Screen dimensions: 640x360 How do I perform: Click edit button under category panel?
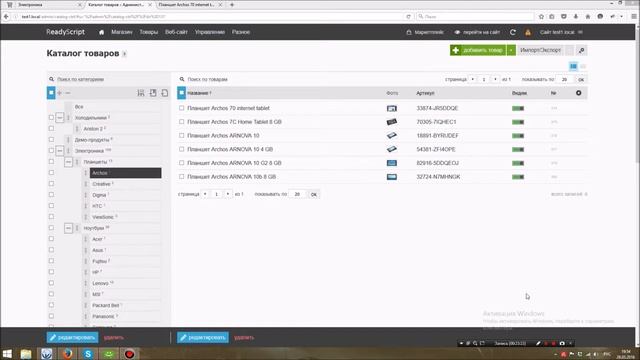[x=72, y=338]
